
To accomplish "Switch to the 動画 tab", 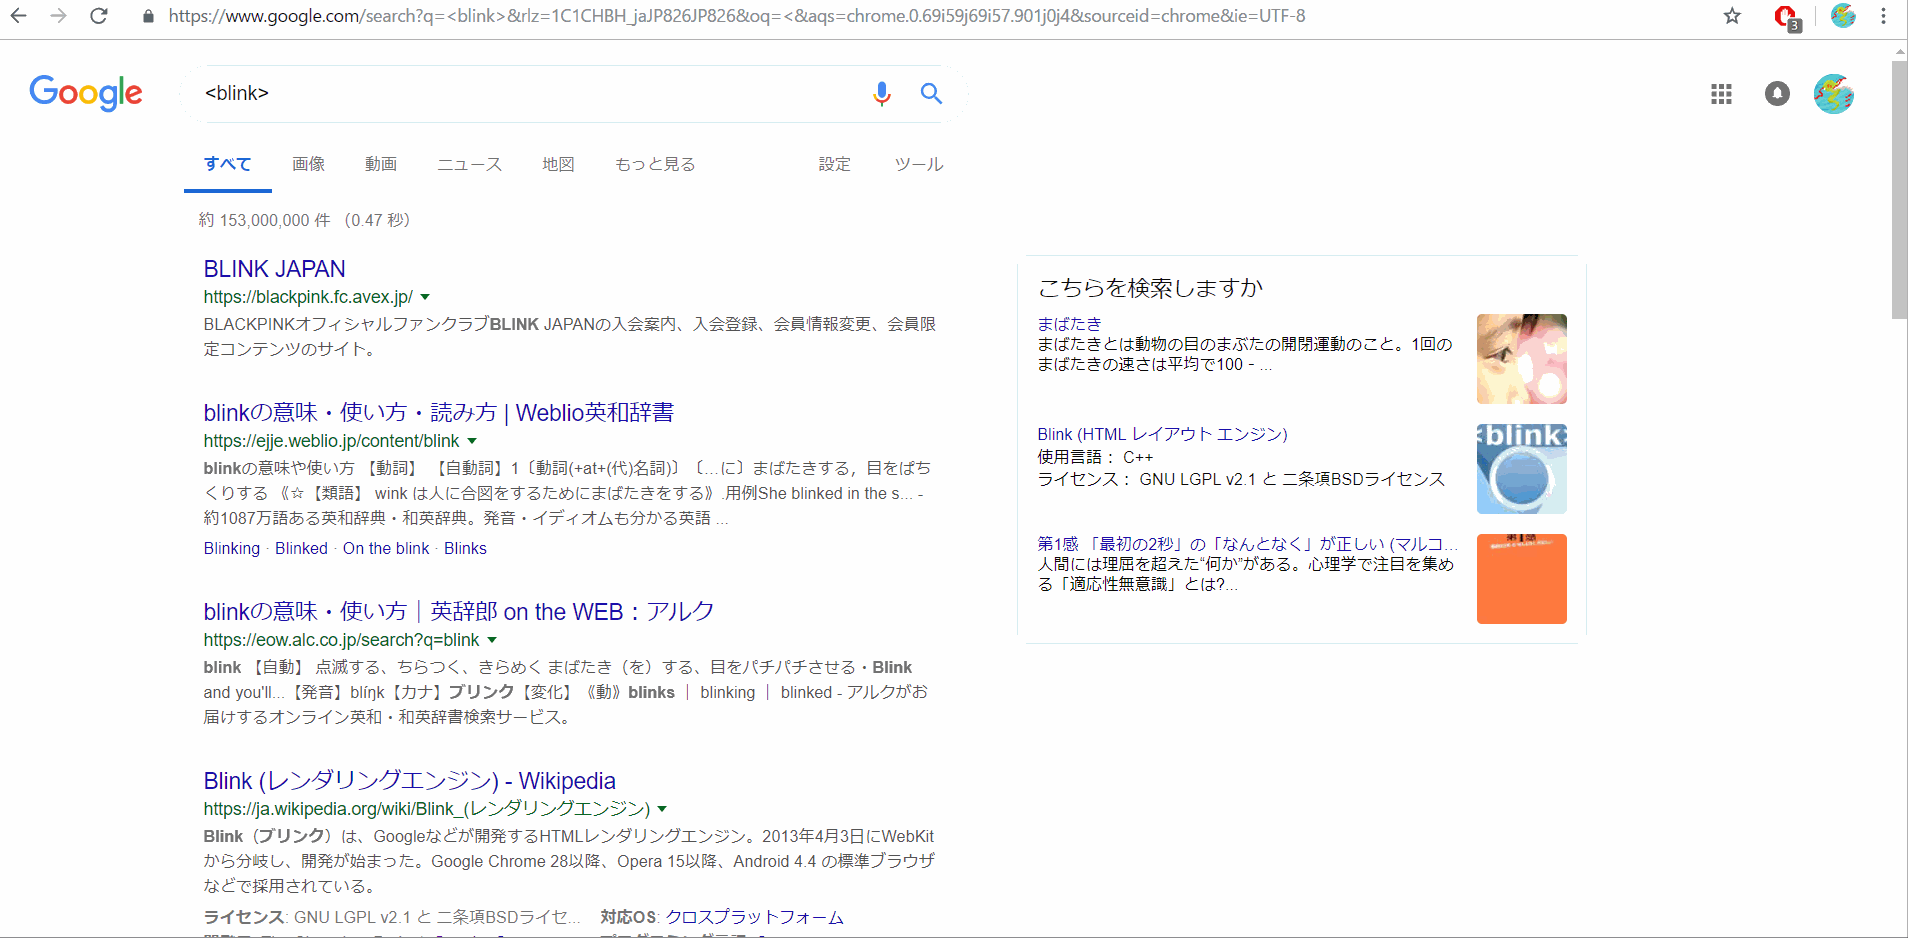I will pyautogui.click(x=381, y=164).
